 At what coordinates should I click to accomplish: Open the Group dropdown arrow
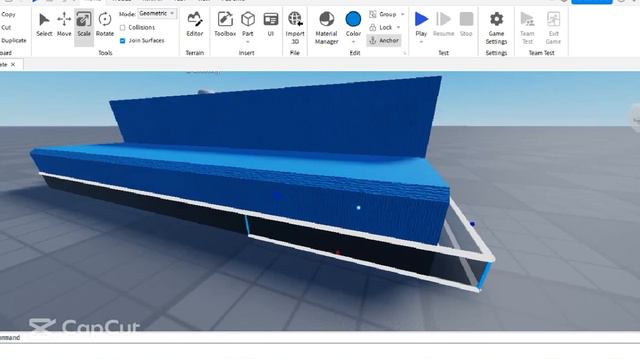402,14
